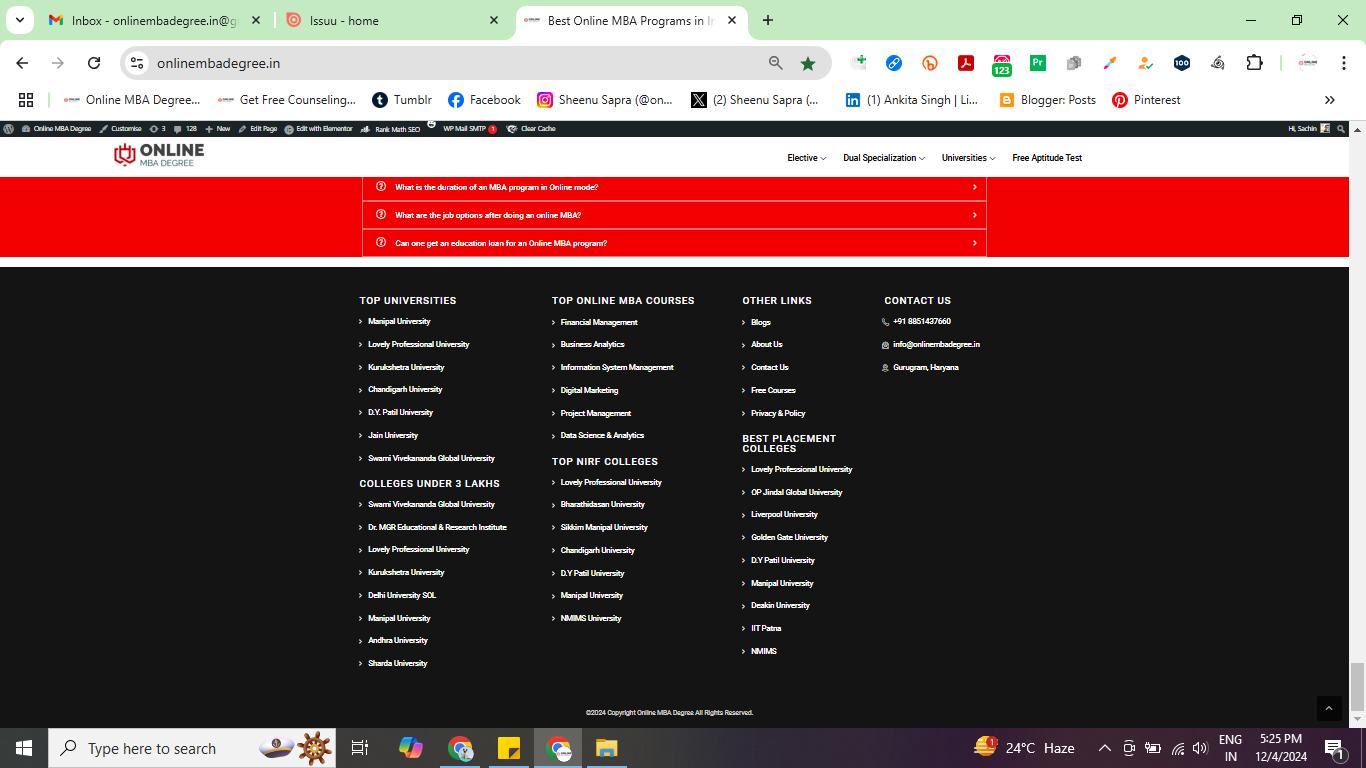Open the green Pr extension icon
Screen dimensions: 1366x768
coord(1038,63)
